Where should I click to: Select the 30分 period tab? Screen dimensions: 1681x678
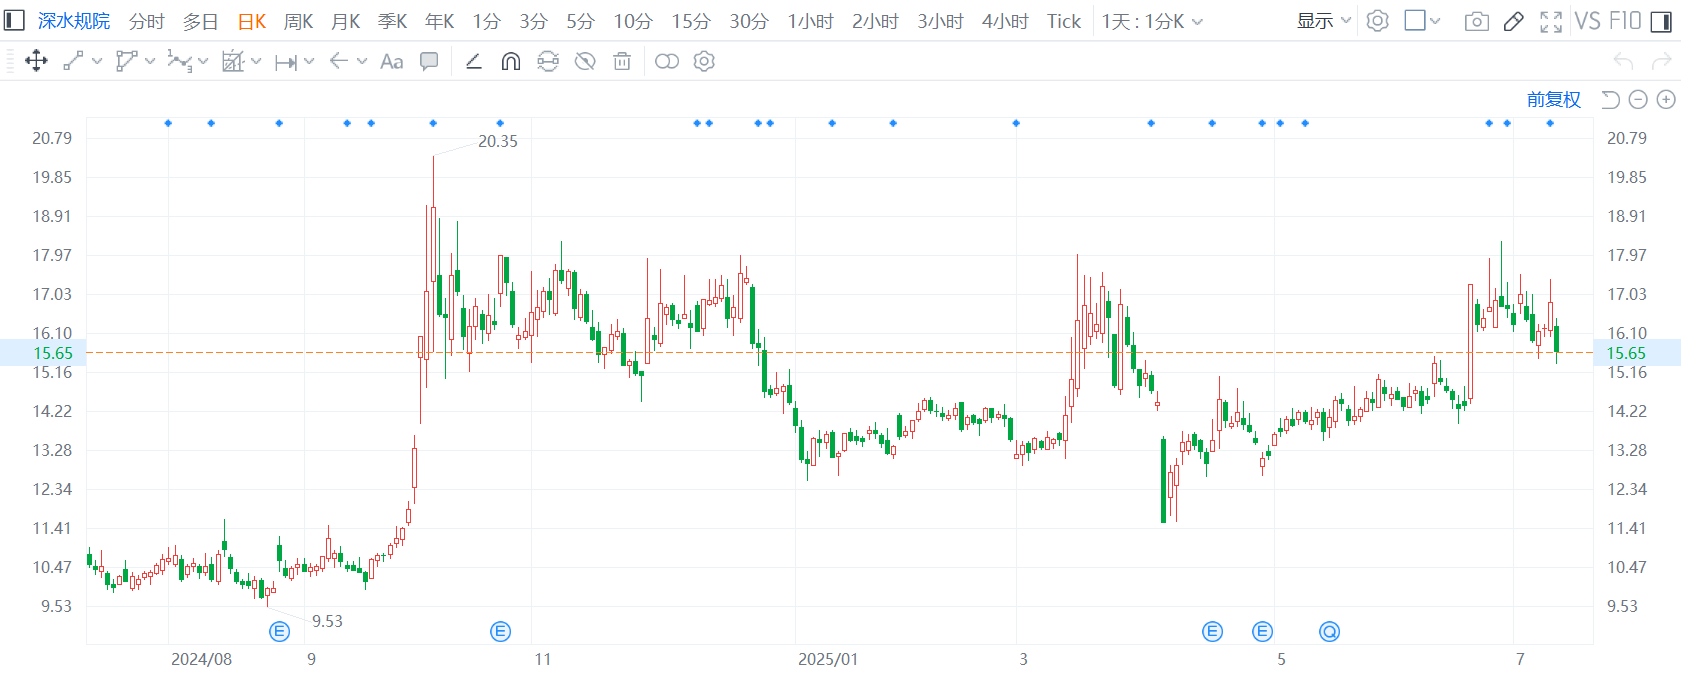pos(749,21)
